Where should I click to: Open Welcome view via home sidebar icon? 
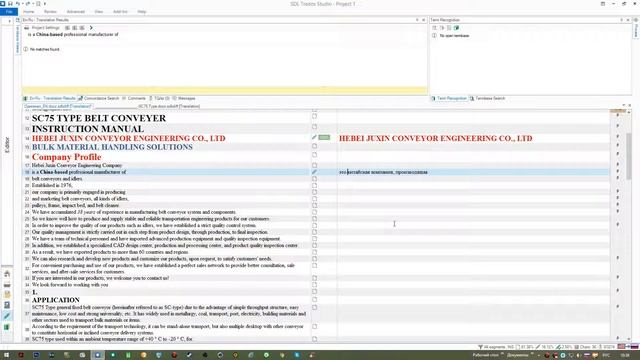tap(7, 273)
